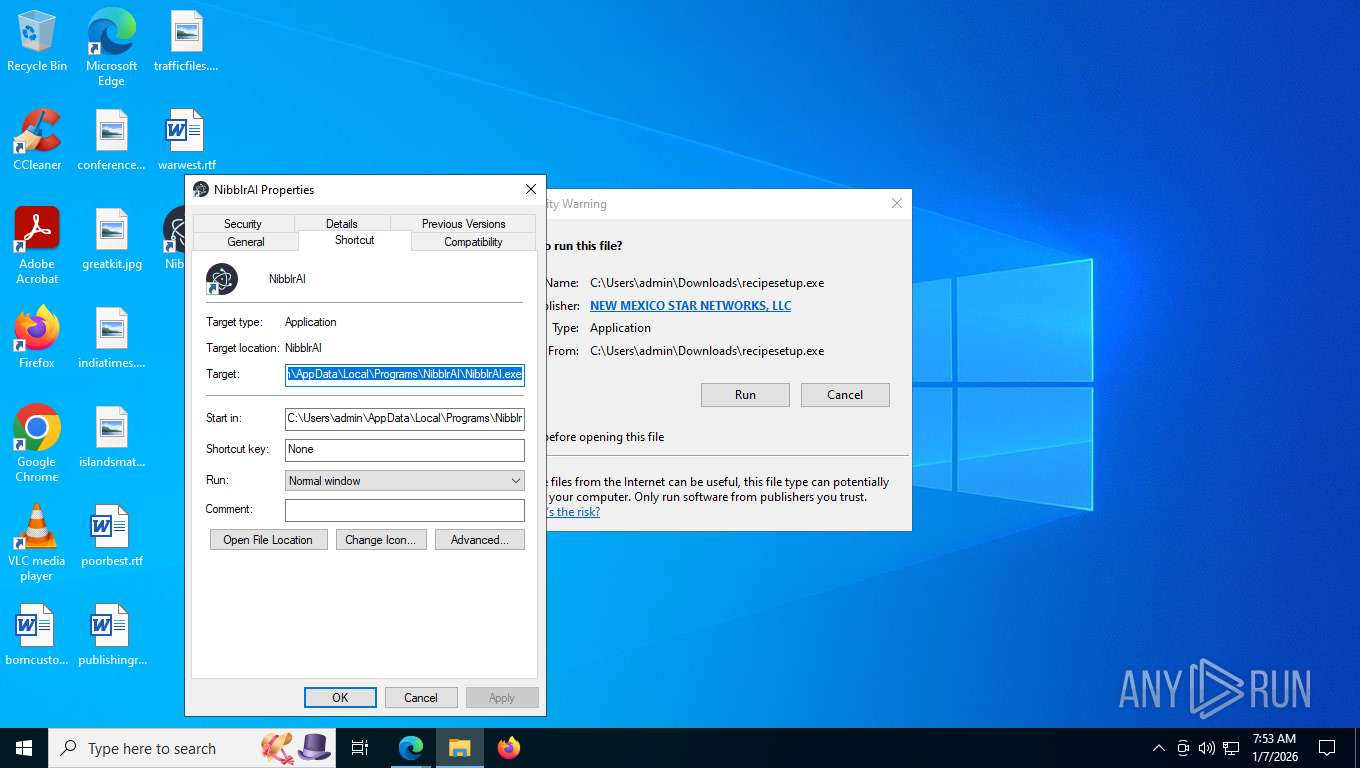
Task: Click the taskbar search box
Action: (194, 748)
